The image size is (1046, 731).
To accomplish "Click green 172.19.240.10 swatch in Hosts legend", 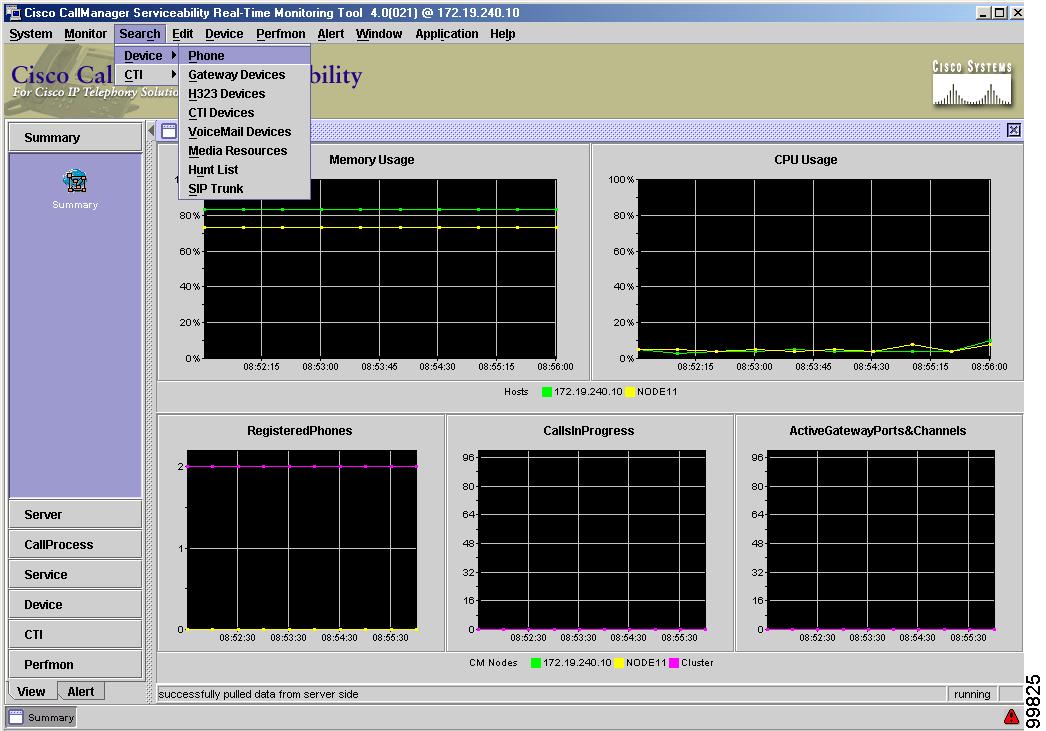I will (547, 392).
